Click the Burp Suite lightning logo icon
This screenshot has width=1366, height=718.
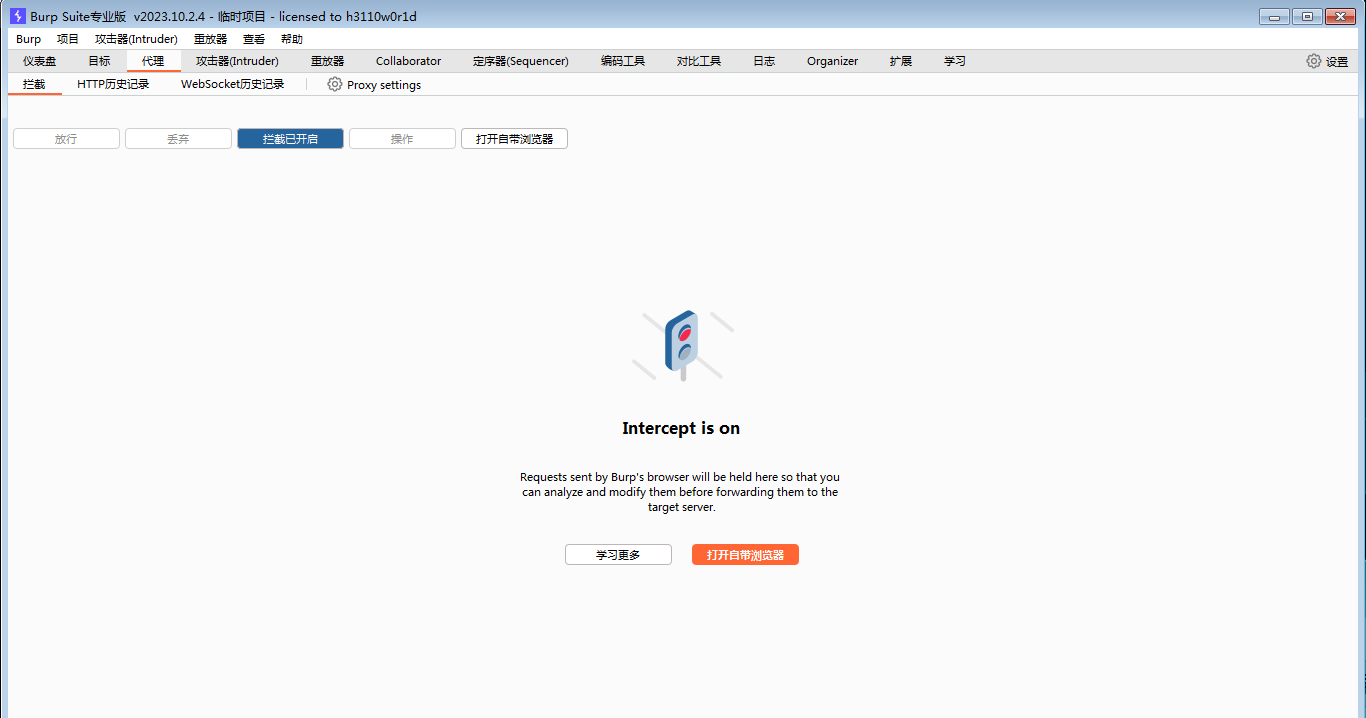tap(18, 16)
